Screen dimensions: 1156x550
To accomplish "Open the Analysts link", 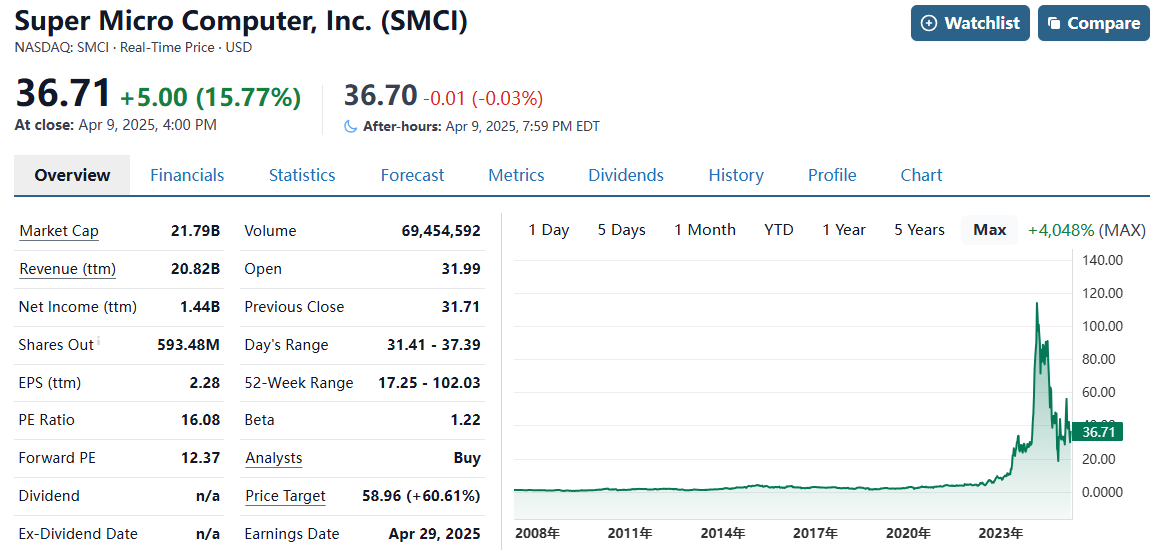I will (x=274, y=458).
